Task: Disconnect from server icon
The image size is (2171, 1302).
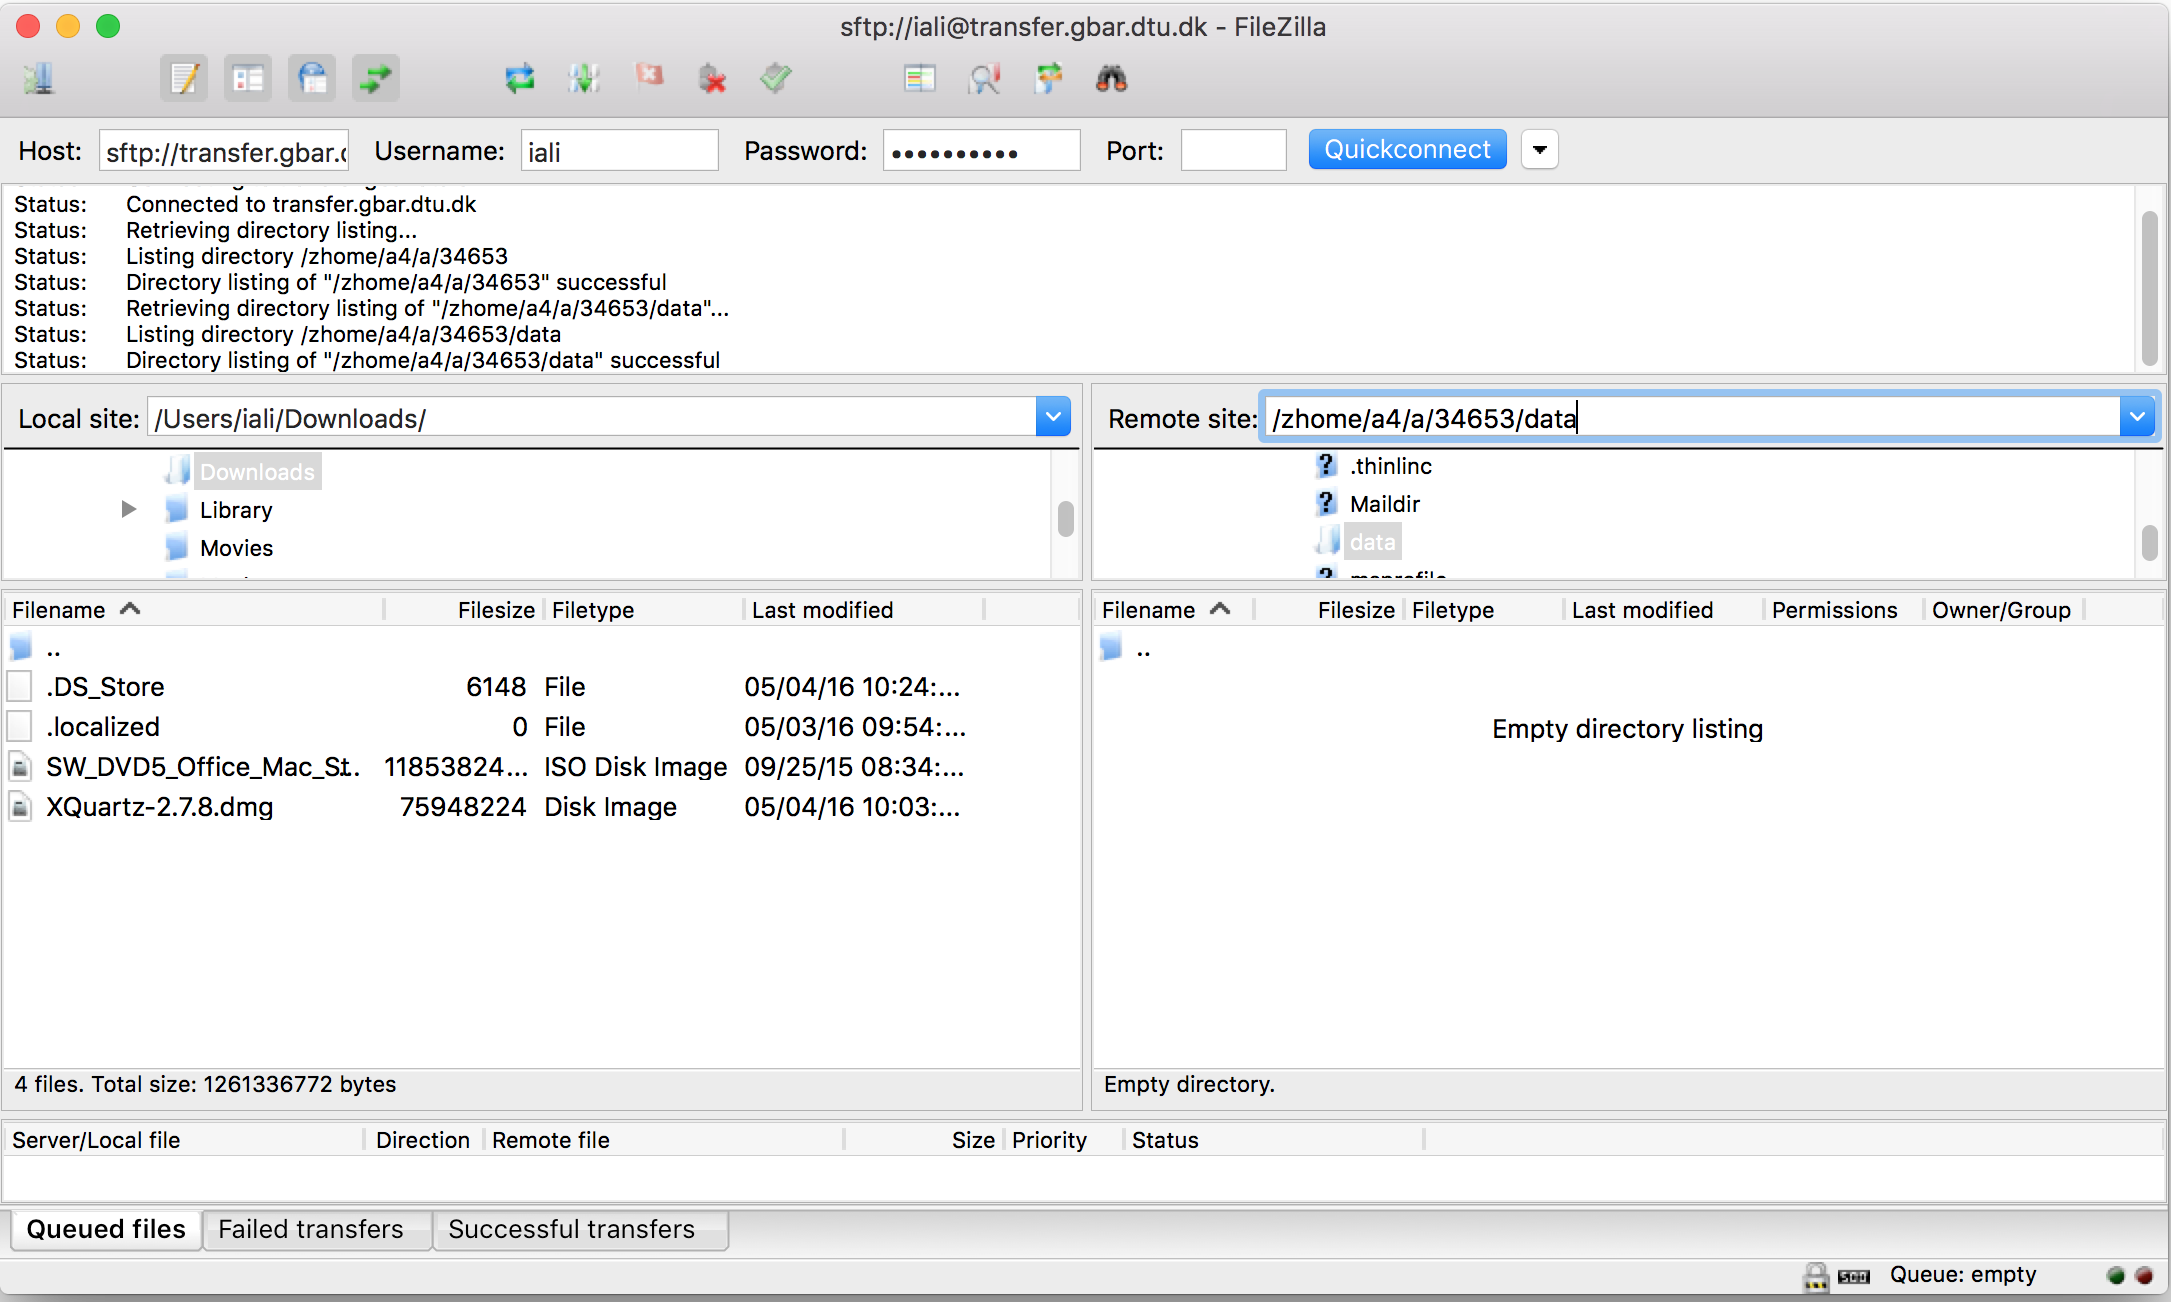Action: (x=712, y=78)
